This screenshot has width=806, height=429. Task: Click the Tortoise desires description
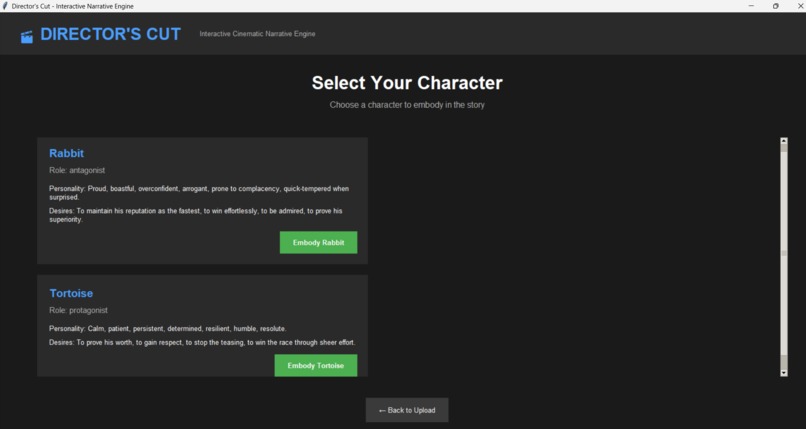pos(202,342)
